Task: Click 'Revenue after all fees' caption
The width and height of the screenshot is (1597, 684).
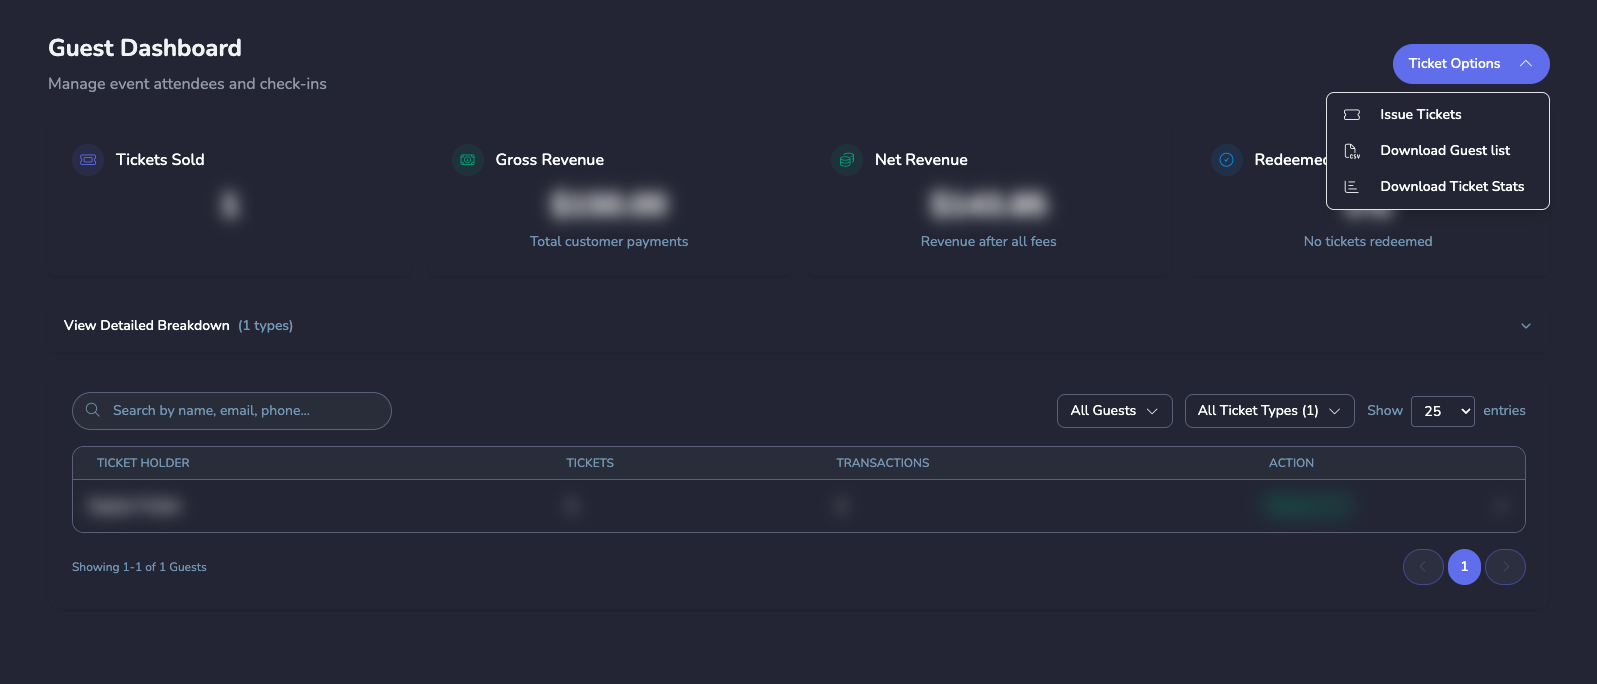Action: click(x=988, y=242)
